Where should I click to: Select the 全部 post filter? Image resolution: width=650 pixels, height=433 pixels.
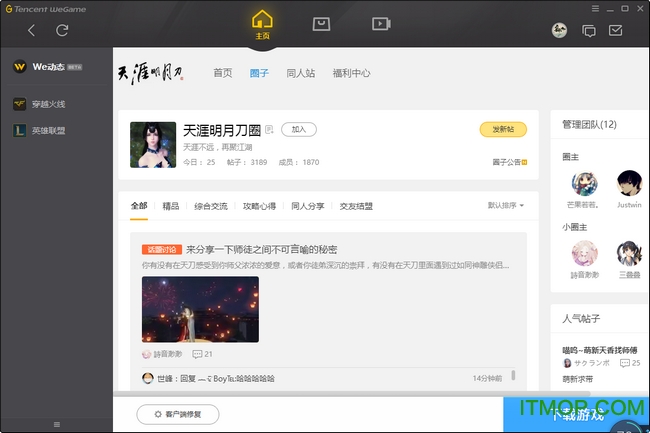coord(139,206)
